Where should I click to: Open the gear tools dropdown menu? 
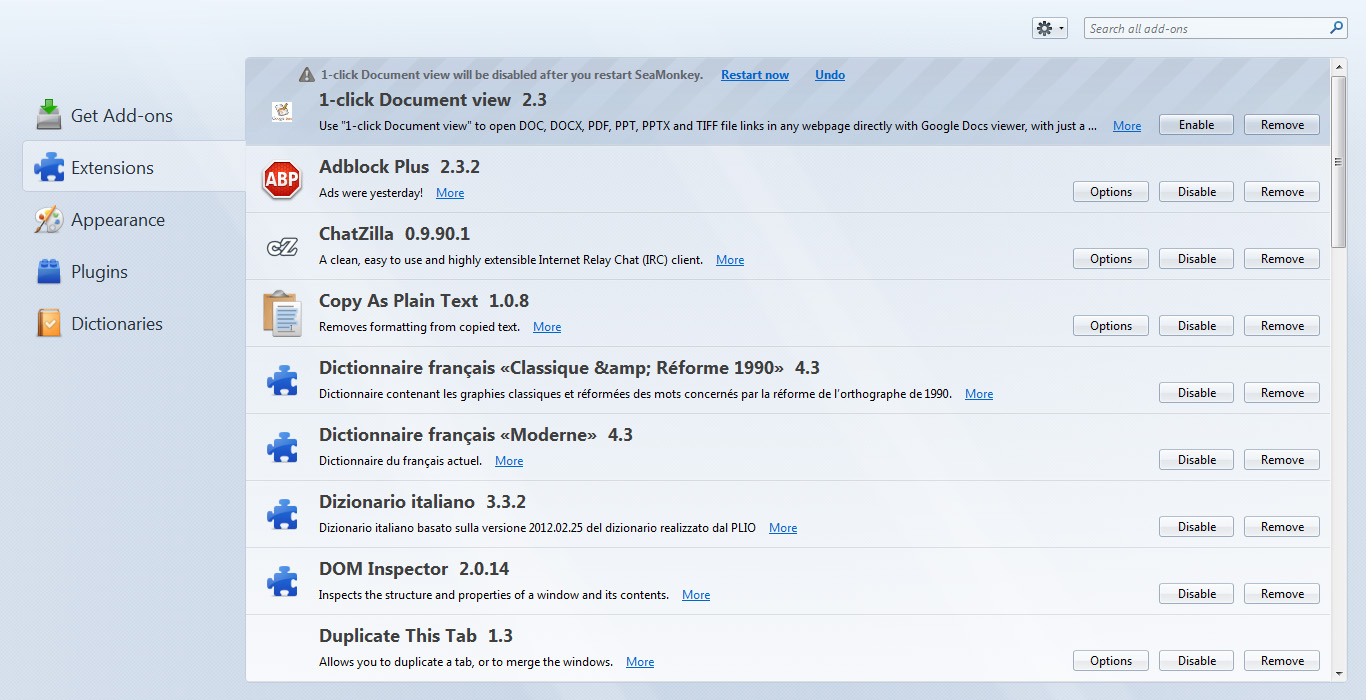1050,28
